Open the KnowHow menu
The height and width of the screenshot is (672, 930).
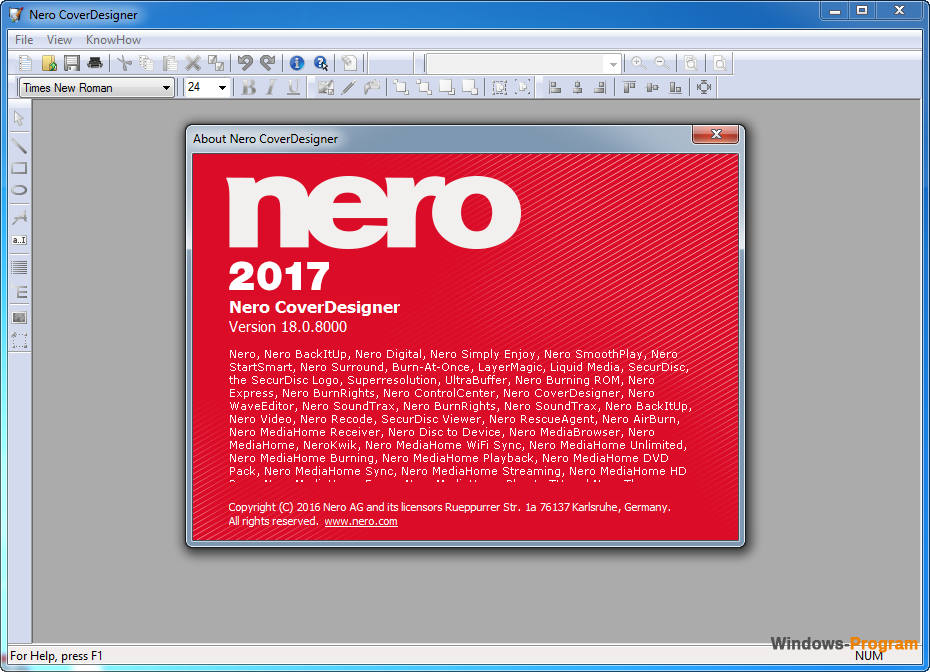coord(113,40)
